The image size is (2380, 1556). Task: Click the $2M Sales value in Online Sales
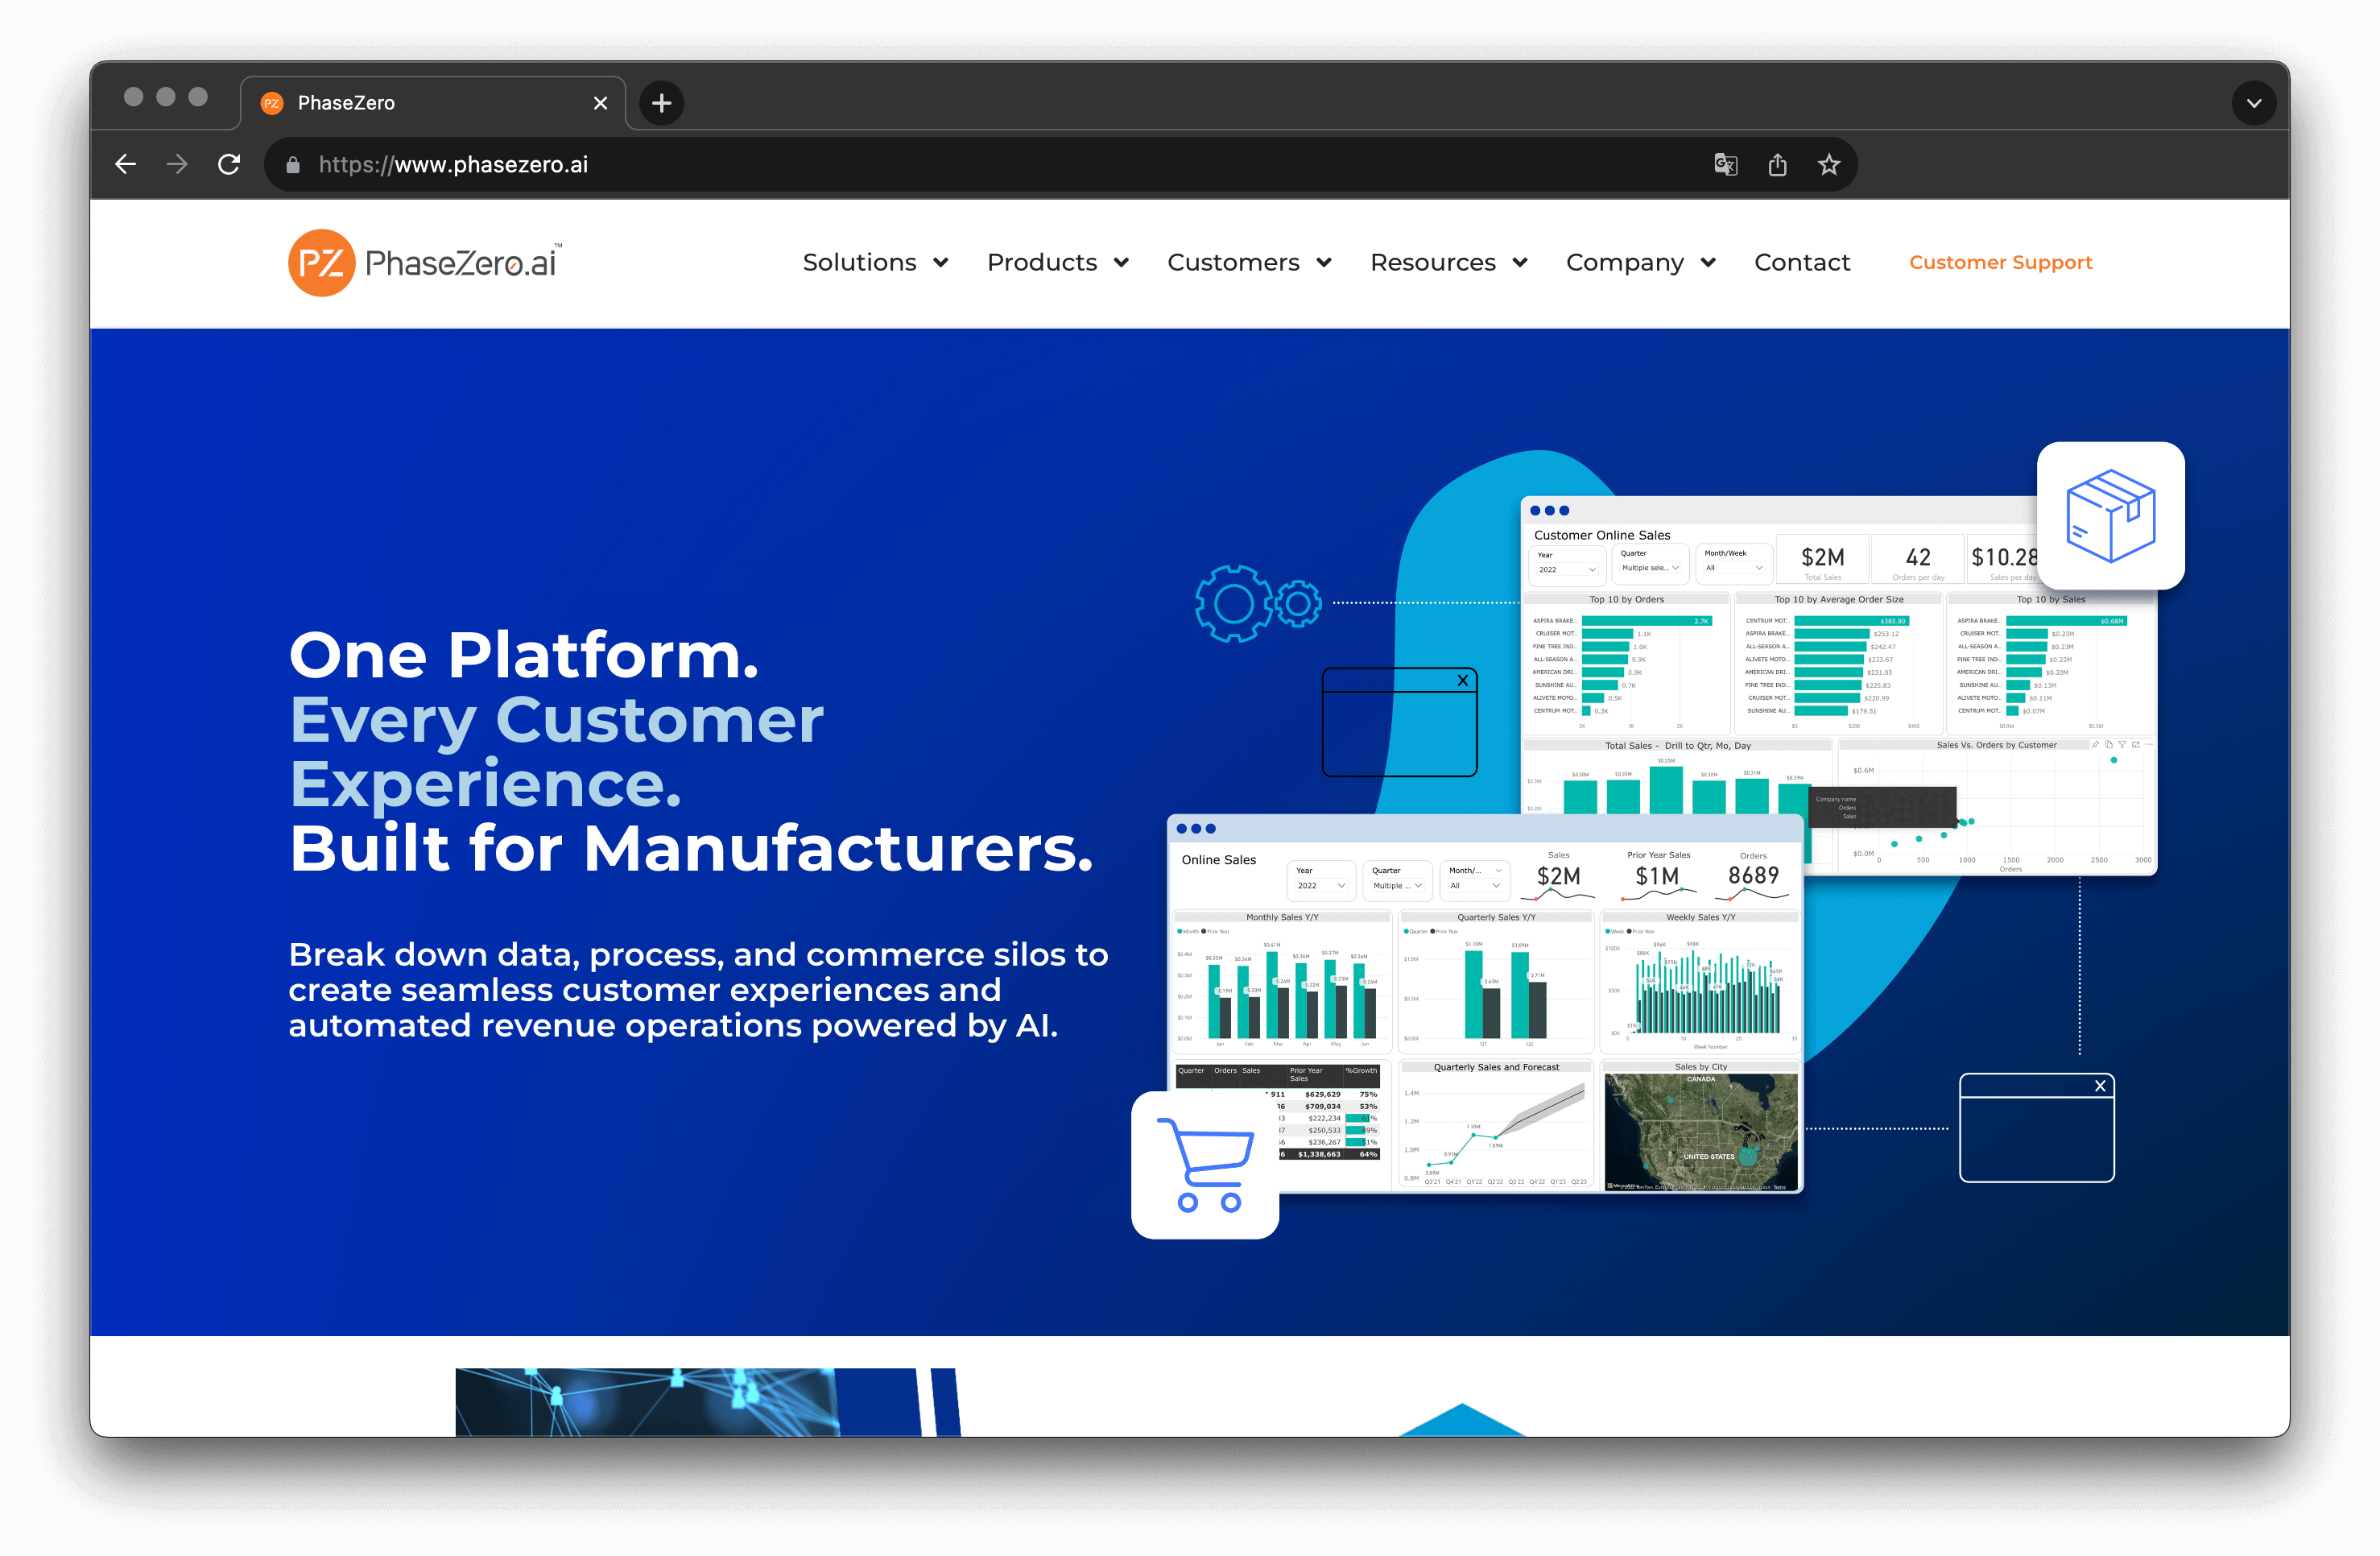click(x=1558, y=876)
